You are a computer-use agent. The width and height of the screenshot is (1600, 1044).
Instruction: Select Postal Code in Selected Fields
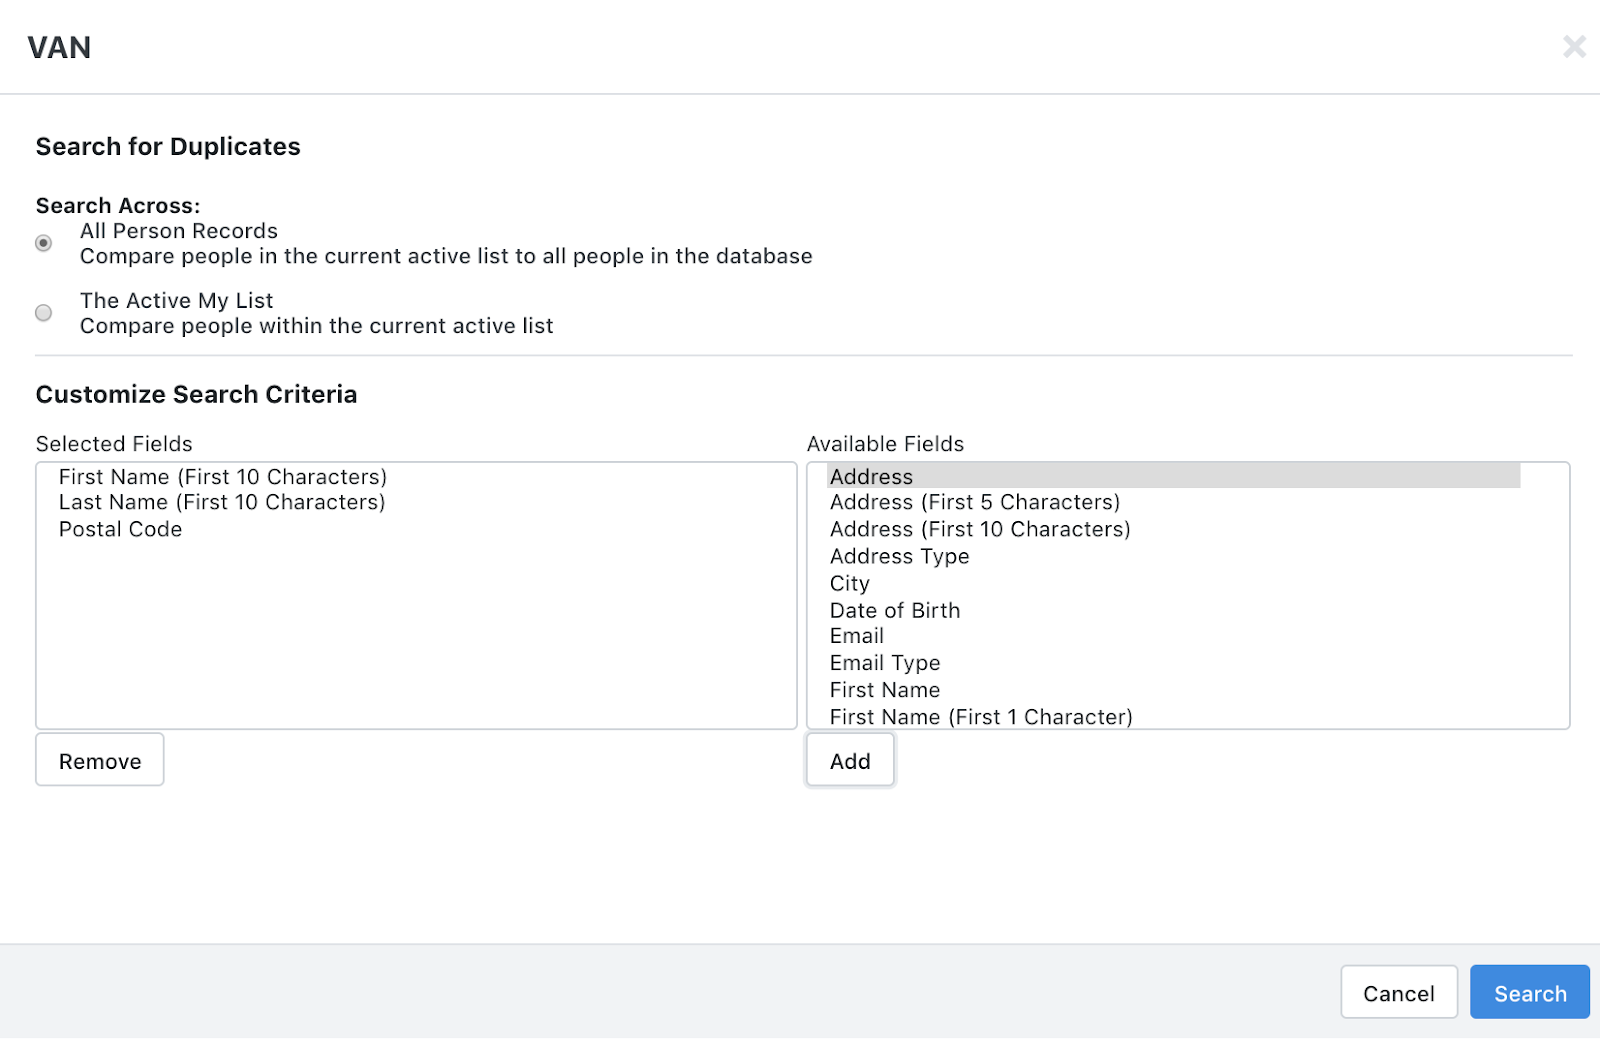click(x=120, y=529)
